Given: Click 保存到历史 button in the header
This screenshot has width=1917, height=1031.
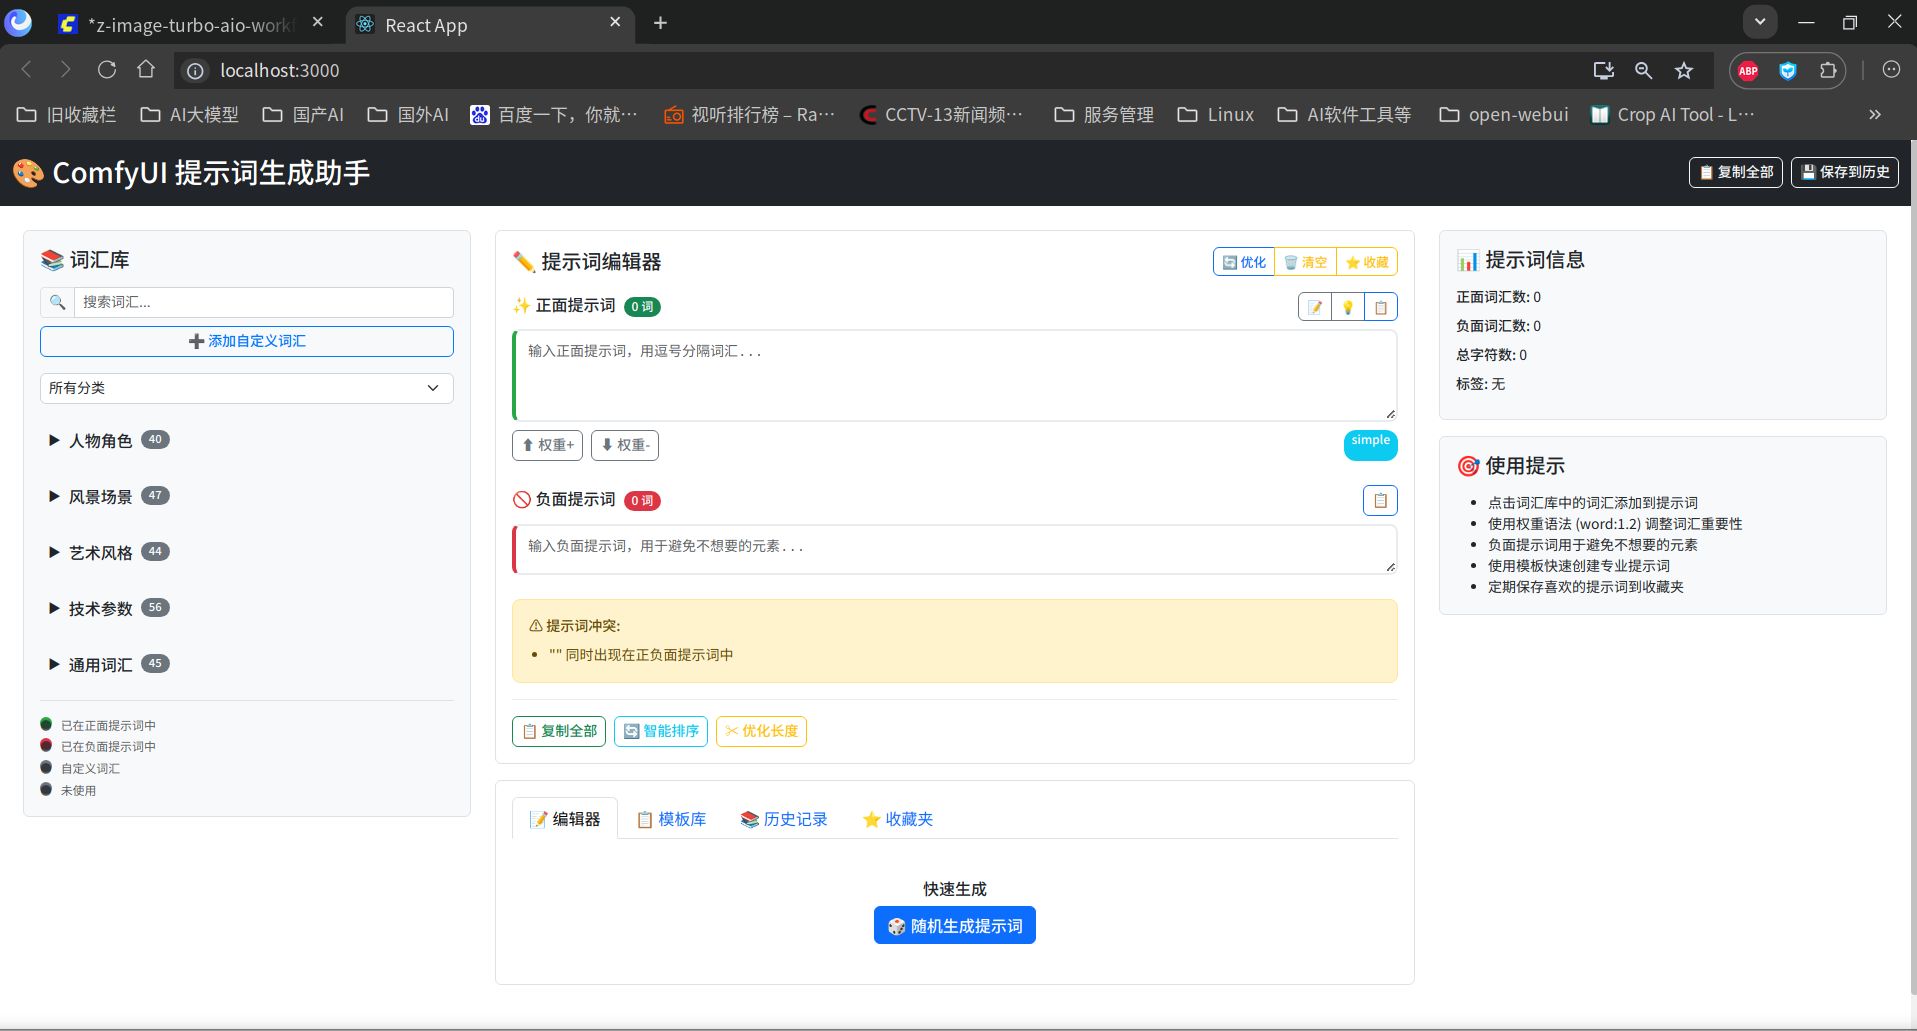Looking at the screenshot, I should pos(1845,172).
